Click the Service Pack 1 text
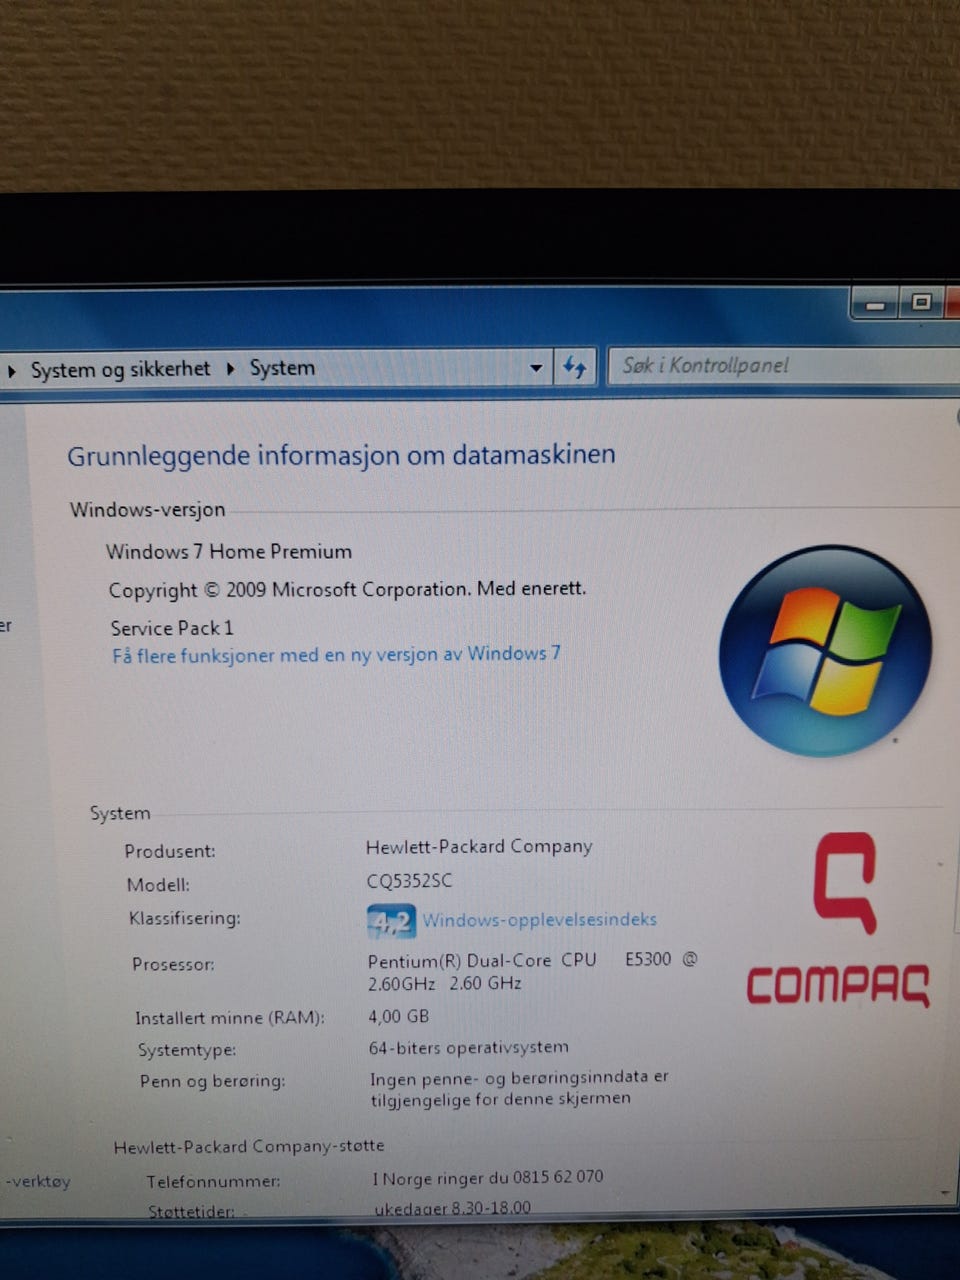This screenshot has height=1280, width=960. coord(172,628)
